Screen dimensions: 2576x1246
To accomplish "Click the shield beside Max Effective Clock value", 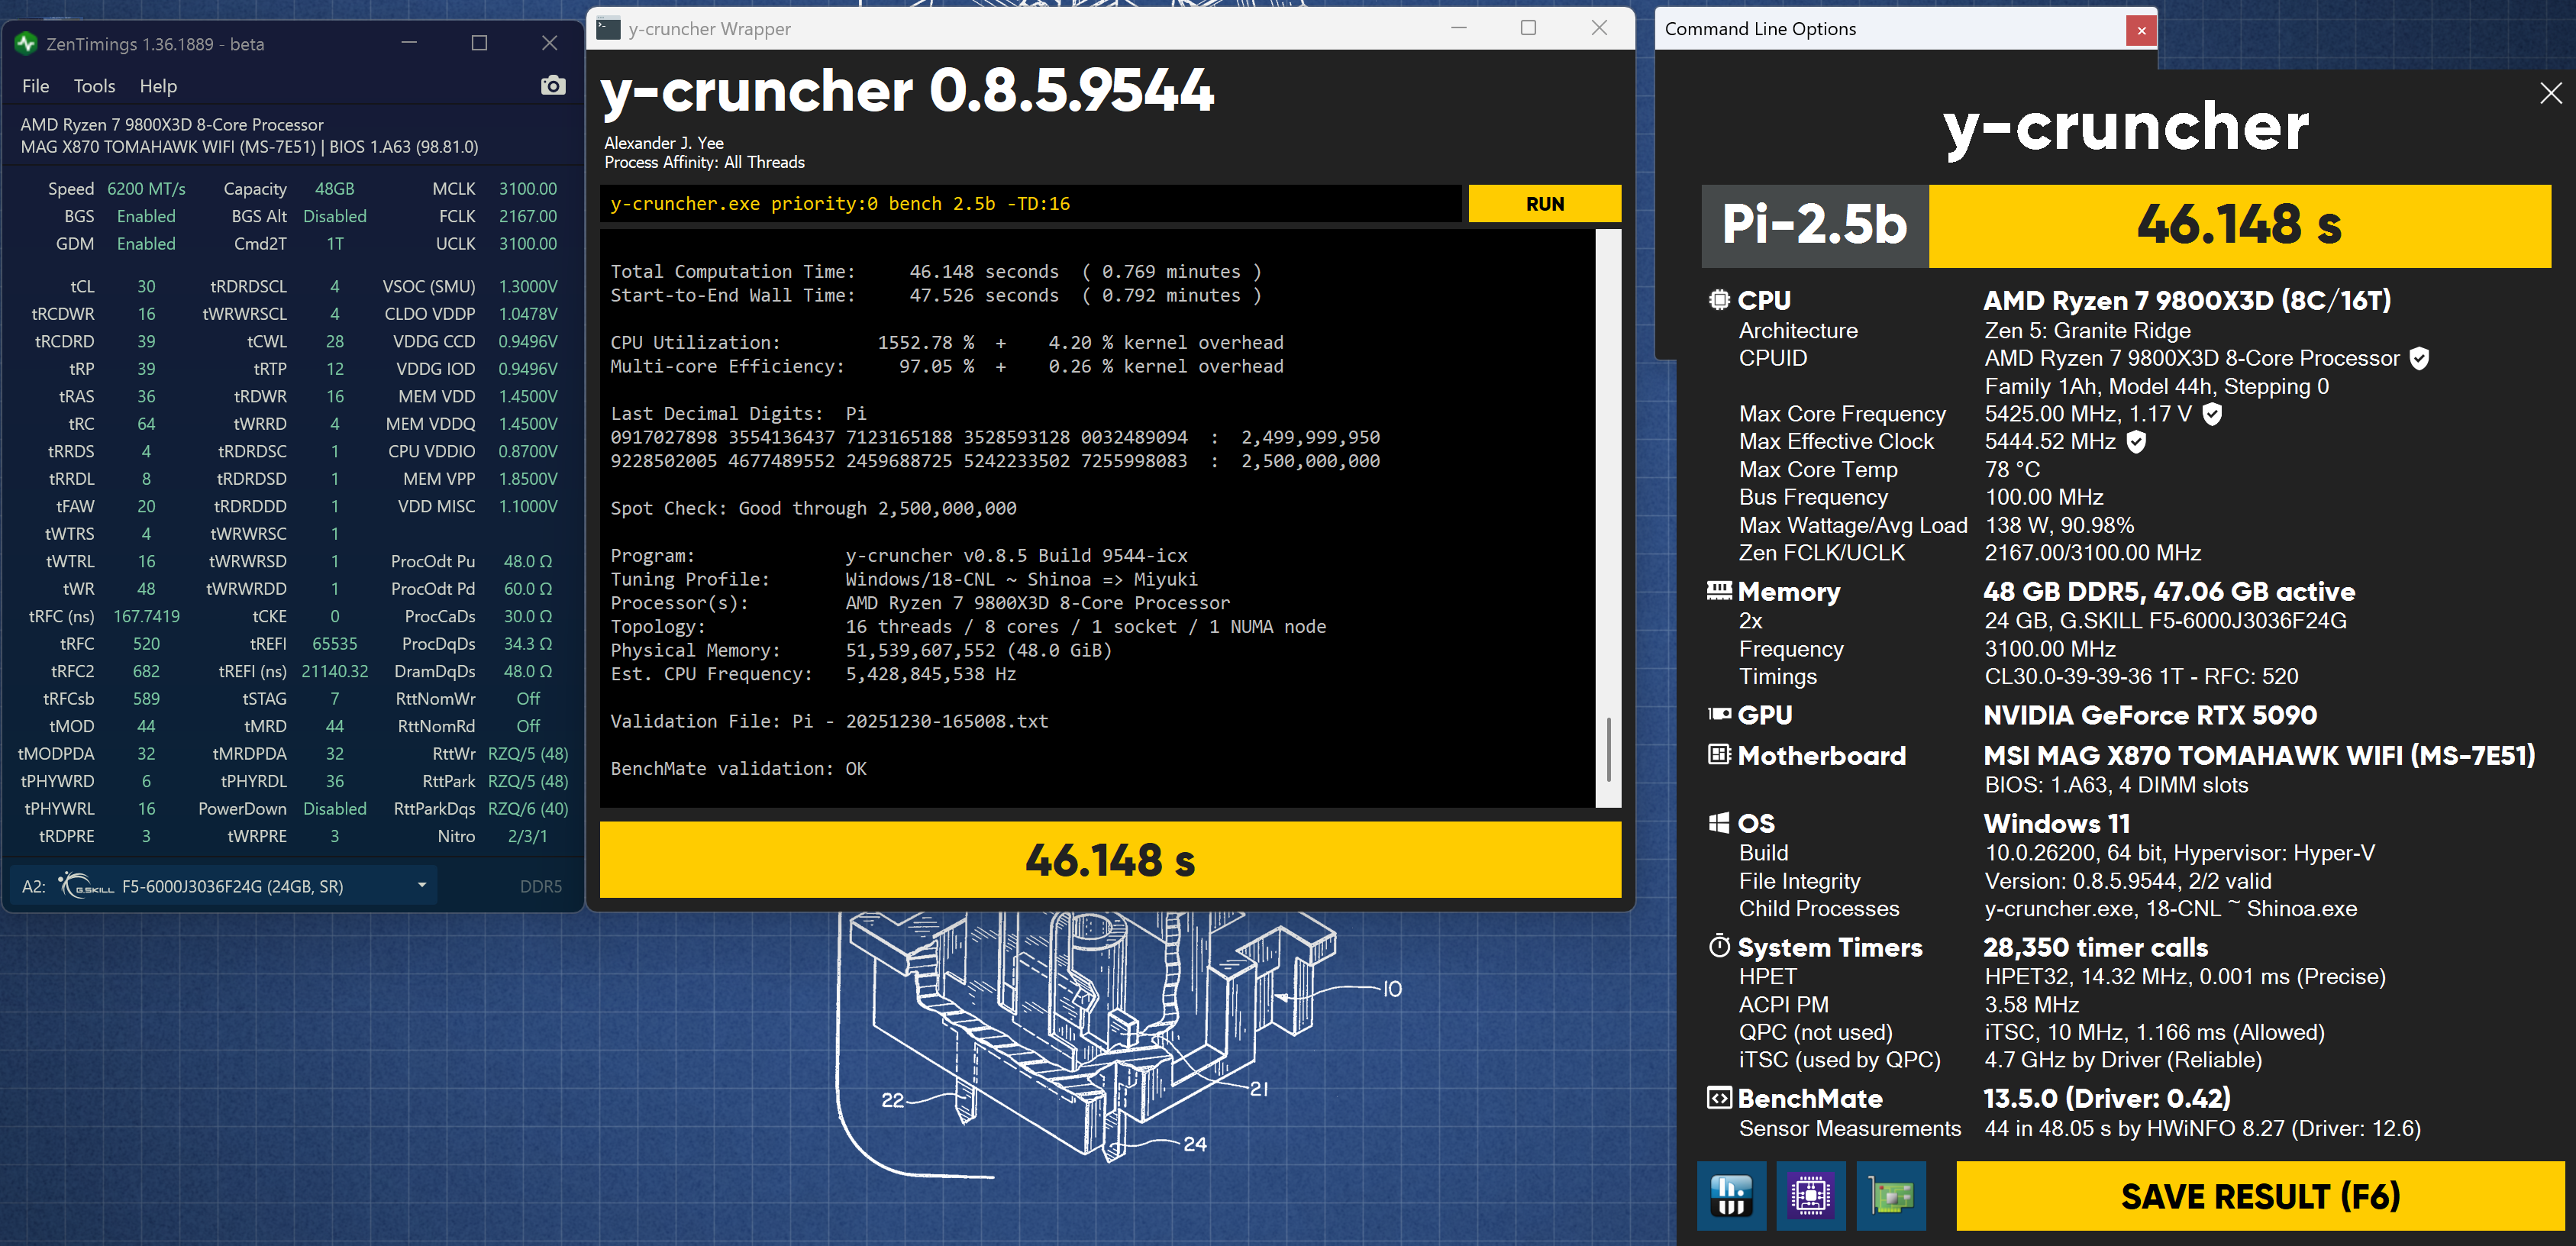I will click(x=2136, y=441).
